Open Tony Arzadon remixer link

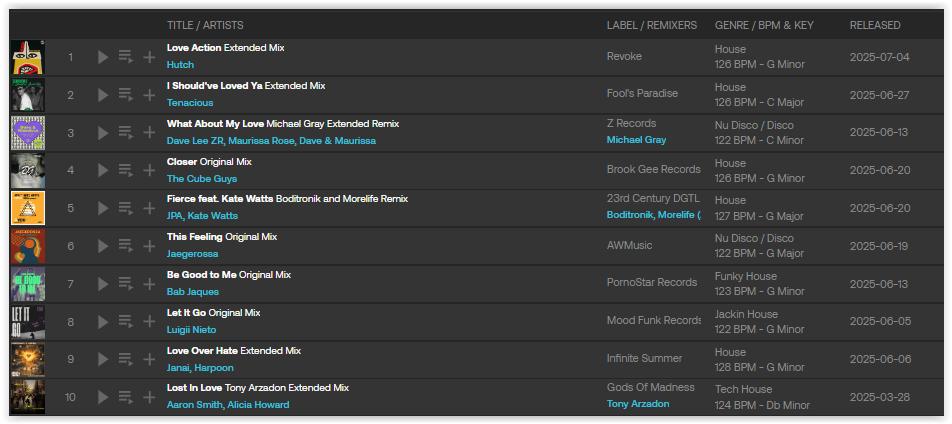click(638, 404)
